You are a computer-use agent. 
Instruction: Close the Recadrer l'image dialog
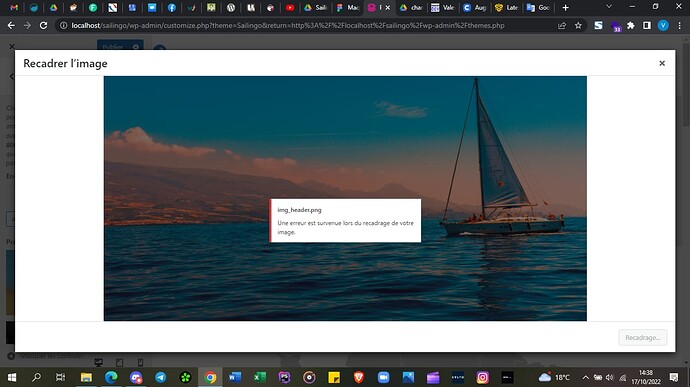coord(662,63)
